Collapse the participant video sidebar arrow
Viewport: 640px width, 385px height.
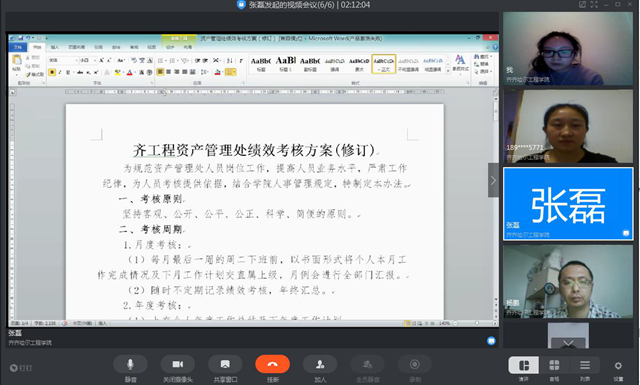(493, 180)
